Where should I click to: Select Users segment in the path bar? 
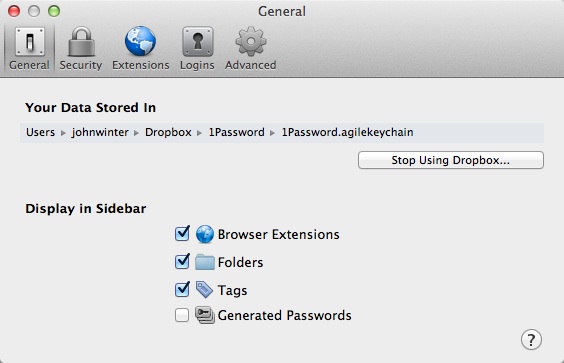40,132
